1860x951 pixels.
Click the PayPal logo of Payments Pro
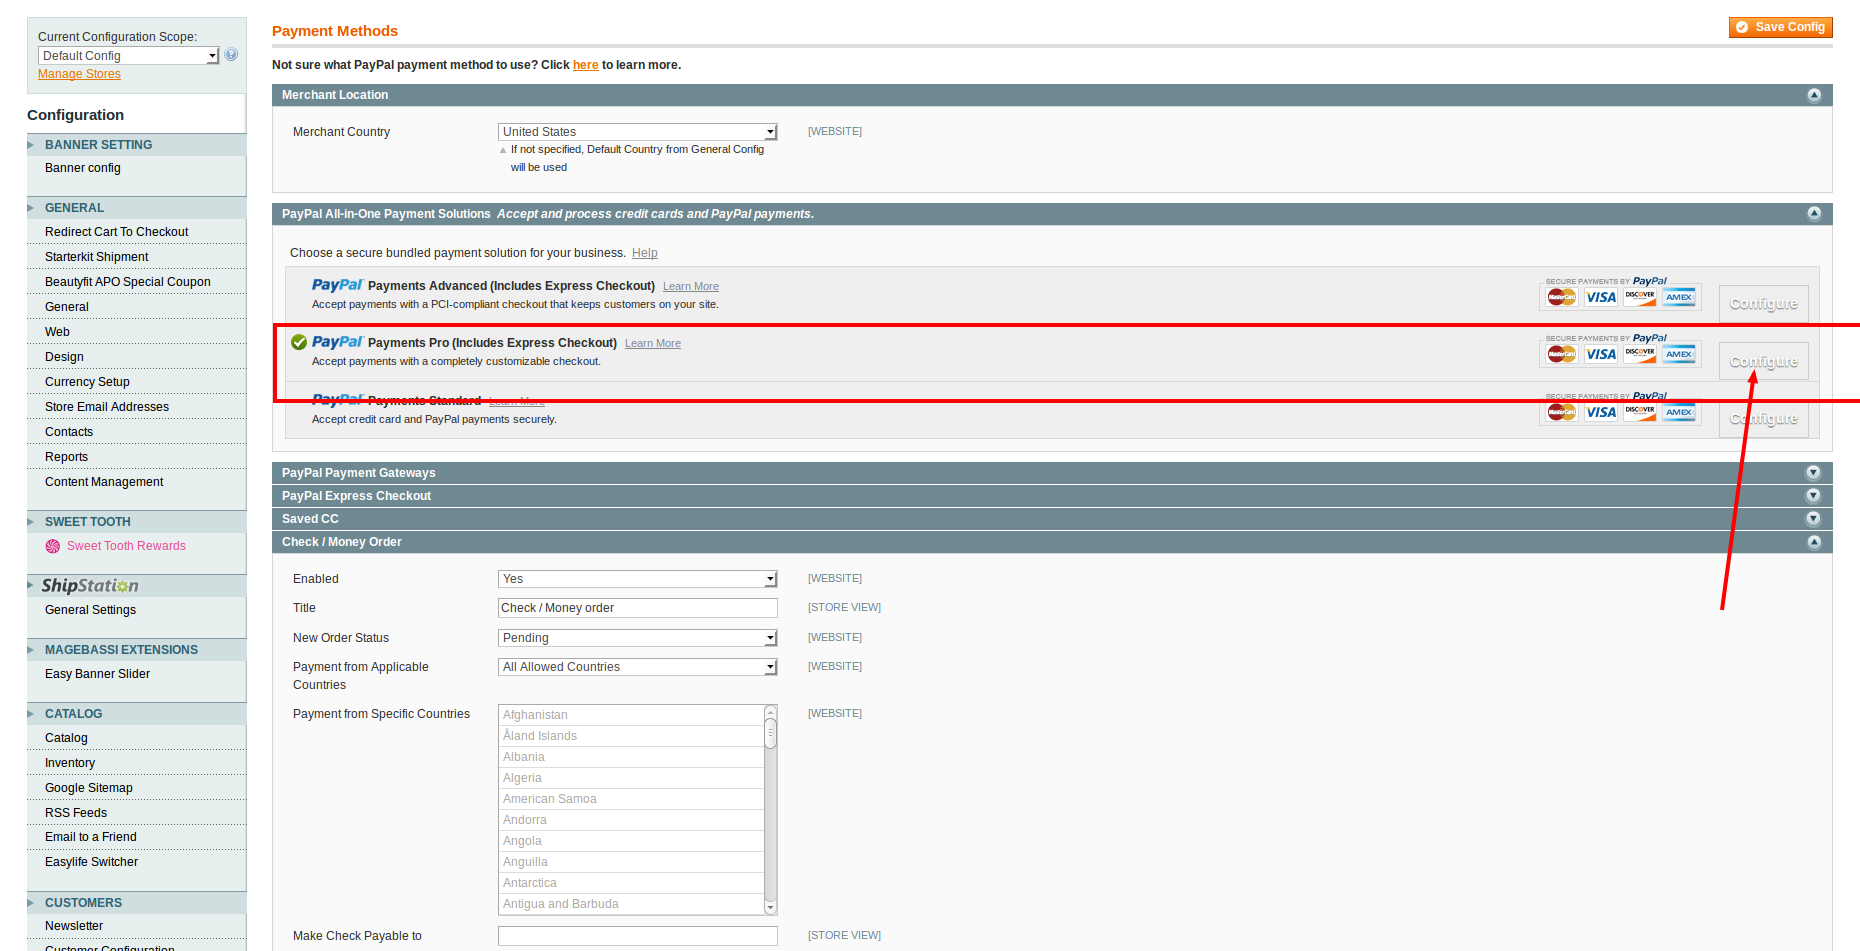click(337, 342)
